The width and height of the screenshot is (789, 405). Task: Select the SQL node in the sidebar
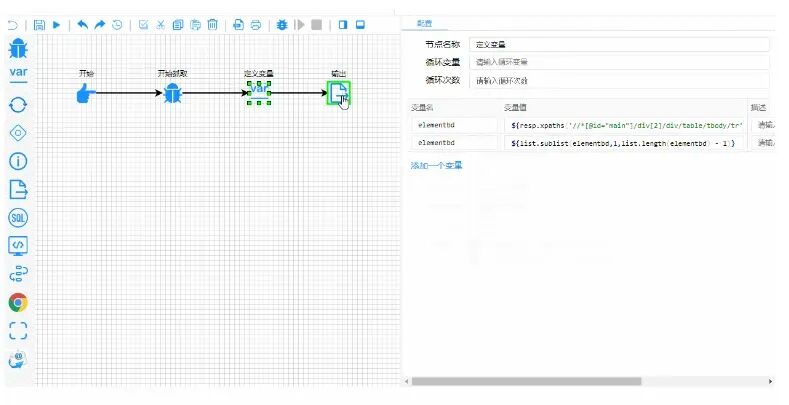[x=18, y=217]
